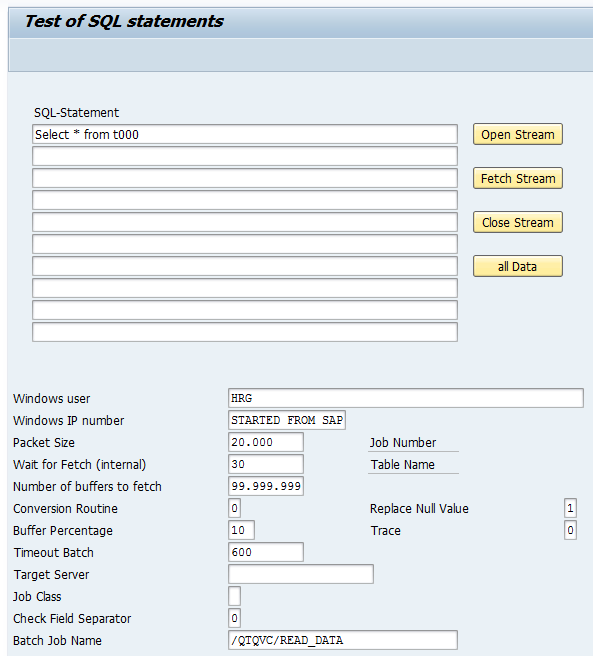
Task: Click the Packet Size field with 20.000
Action: tap(266, 442)
